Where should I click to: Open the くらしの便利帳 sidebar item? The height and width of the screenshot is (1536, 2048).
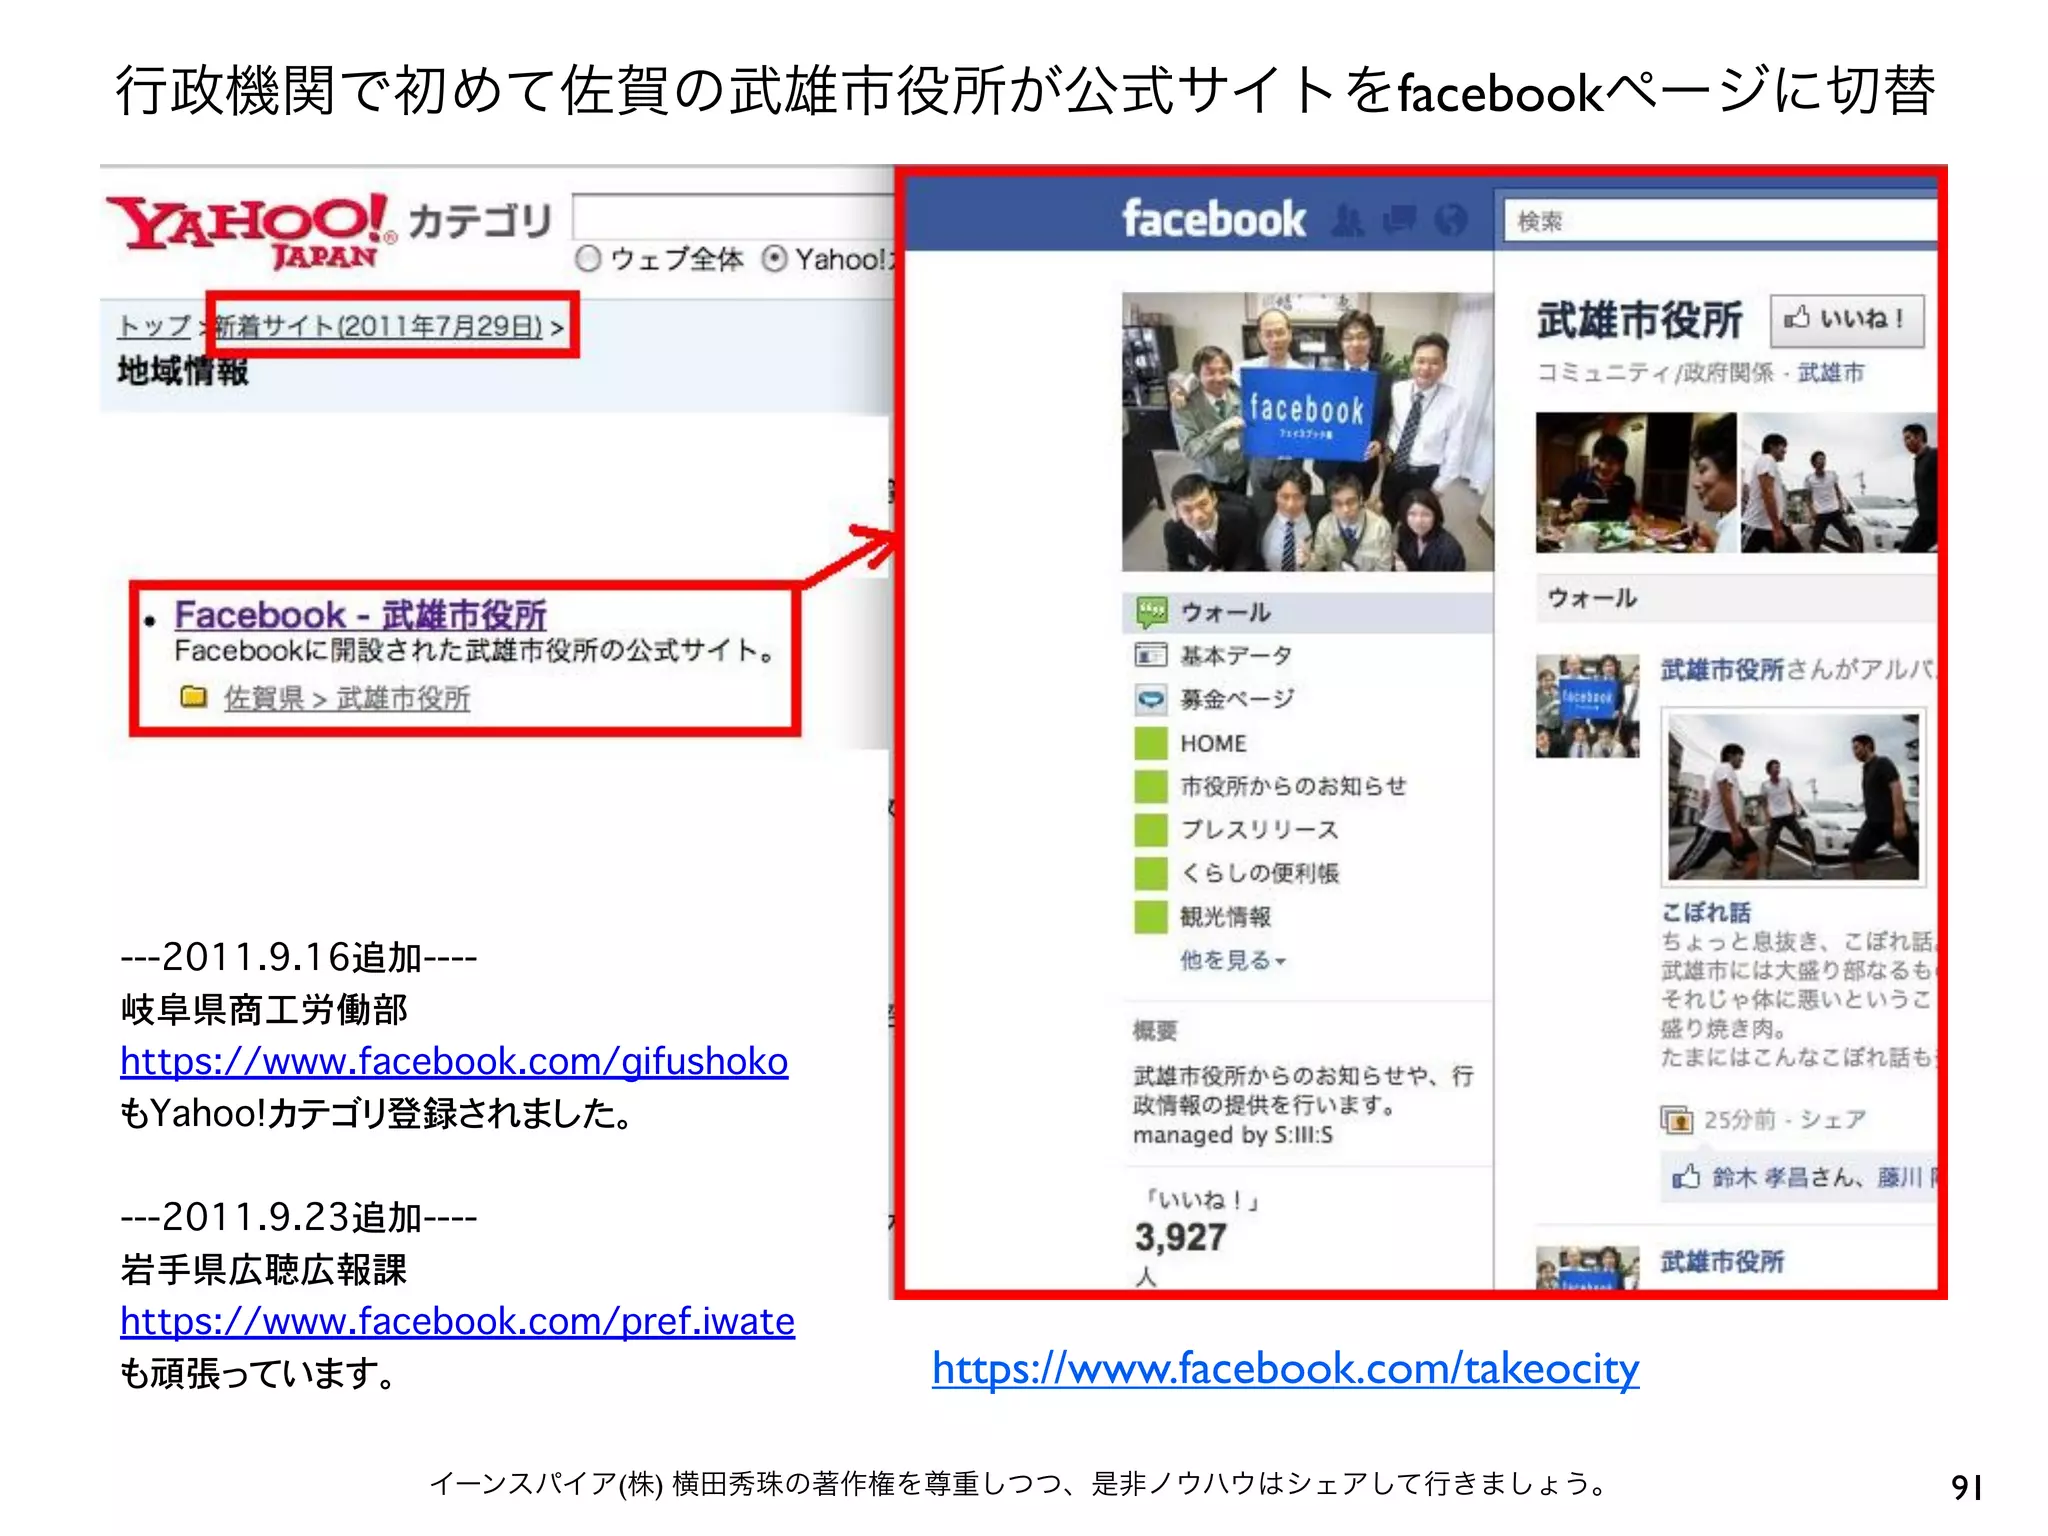(x=1259, y=873)
